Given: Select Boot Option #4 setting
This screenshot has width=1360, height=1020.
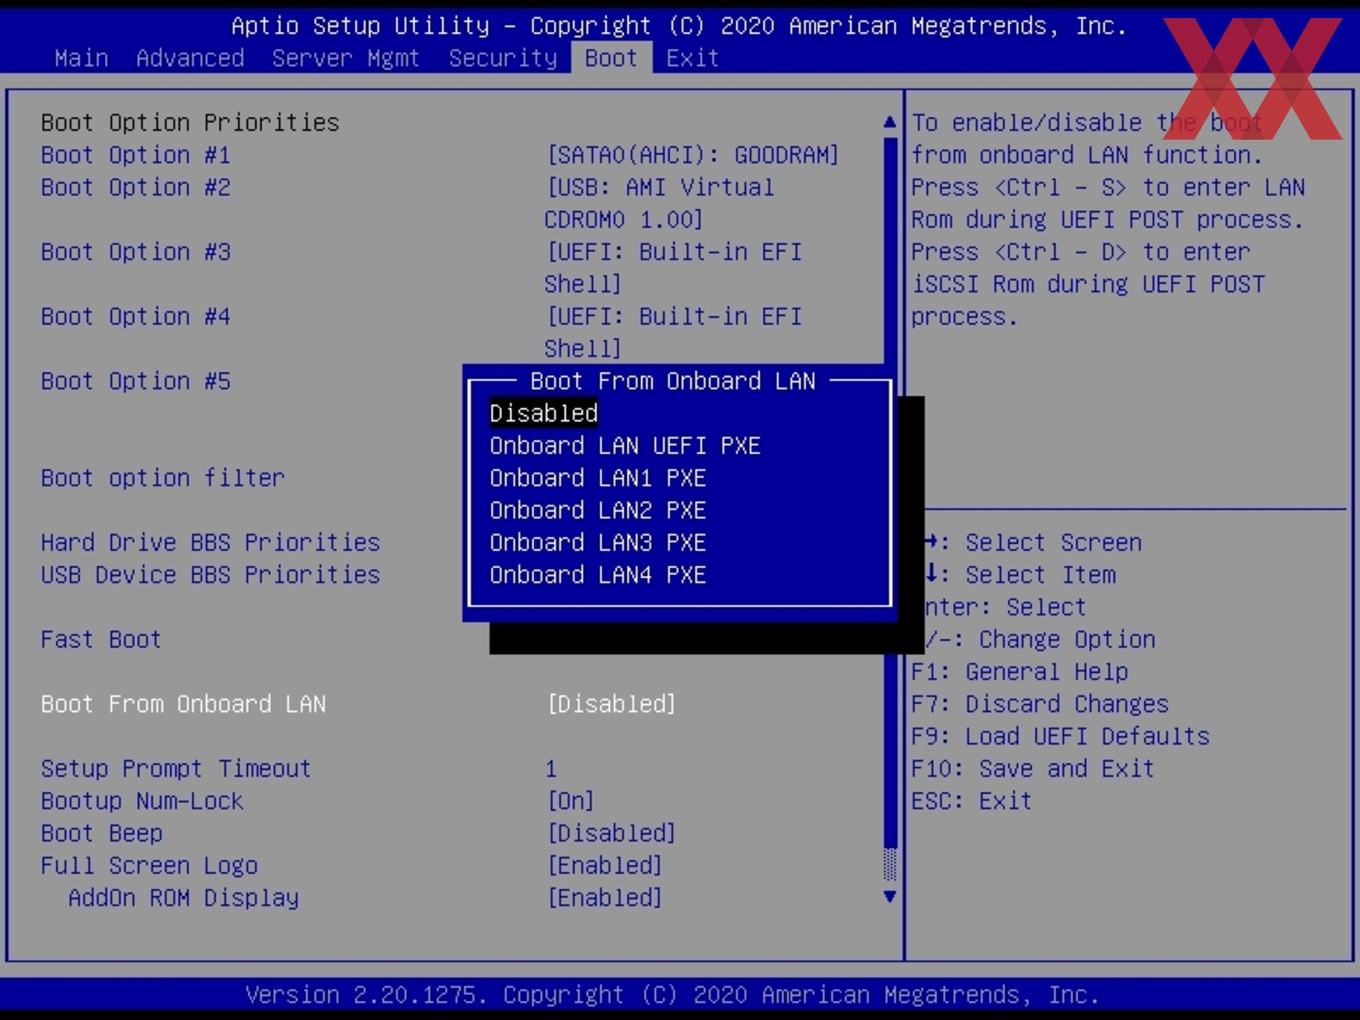Looking at the screenshot, I should pyautogui.click(x=136, y=317).
